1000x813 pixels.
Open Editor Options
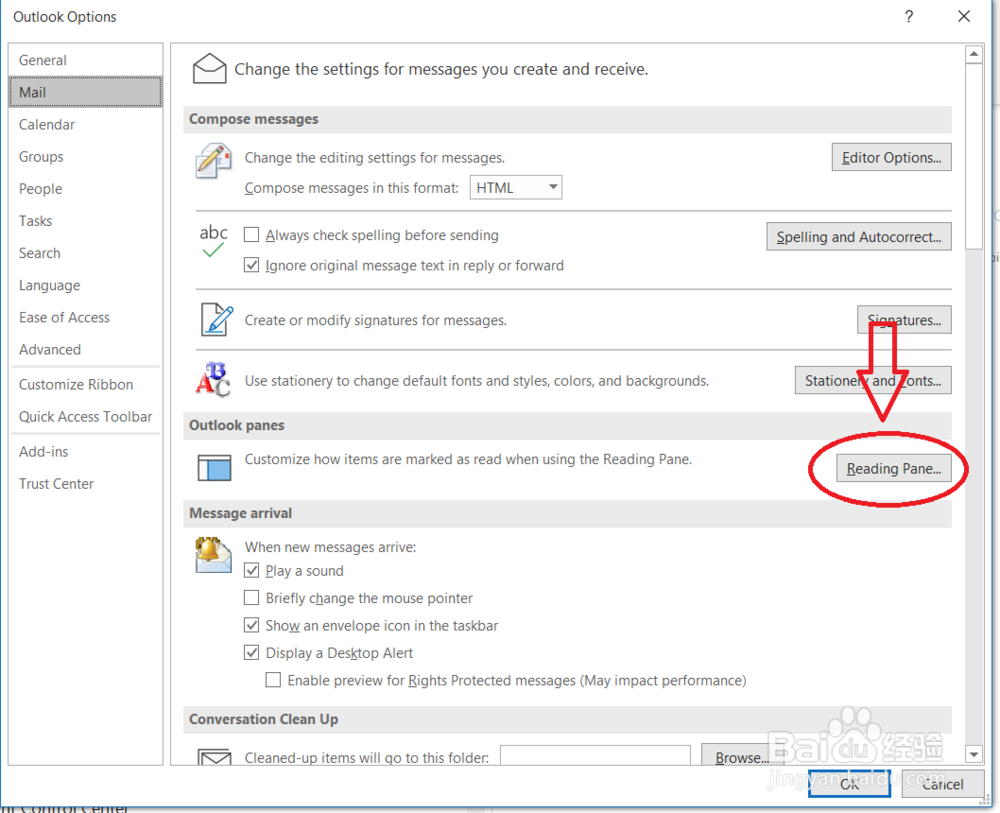tap(891, 157)
